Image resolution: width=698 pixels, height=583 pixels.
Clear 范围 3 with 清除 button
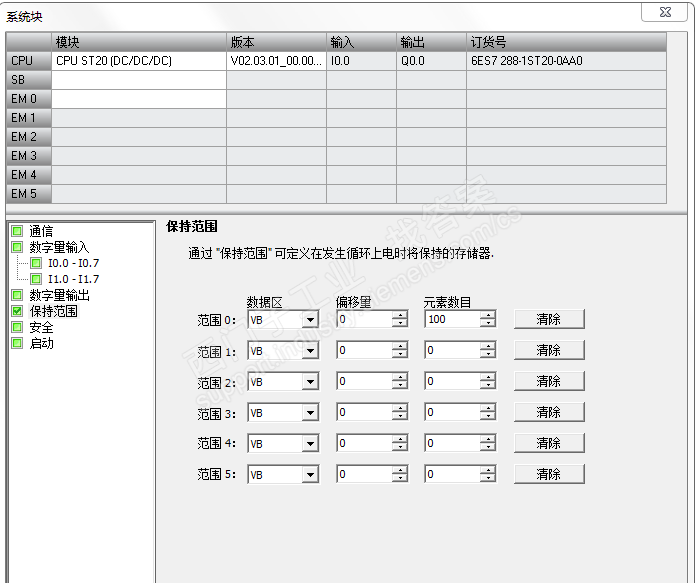tap(549, 413)
